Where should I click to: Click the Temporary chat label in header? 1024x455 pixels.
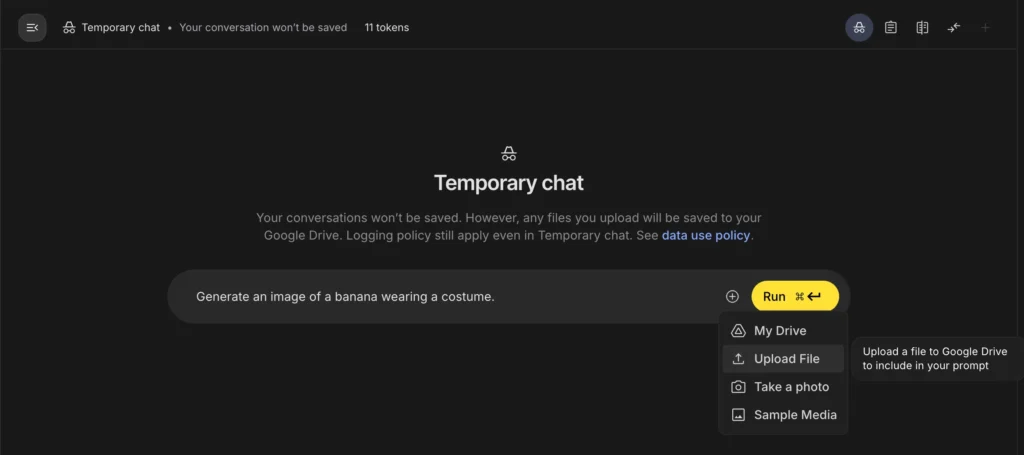coord(120,27)
